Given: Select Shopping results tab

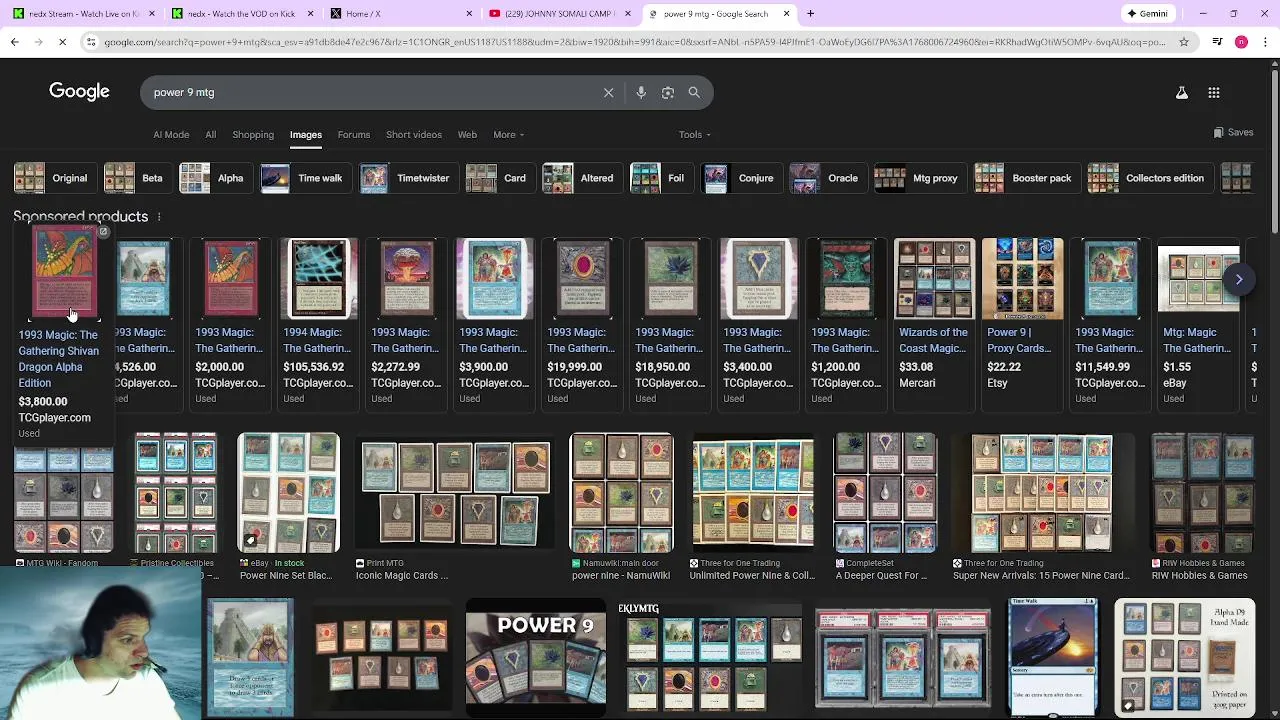Looking at the screenshot, I should pyautogui.click(x=253, y=134).
